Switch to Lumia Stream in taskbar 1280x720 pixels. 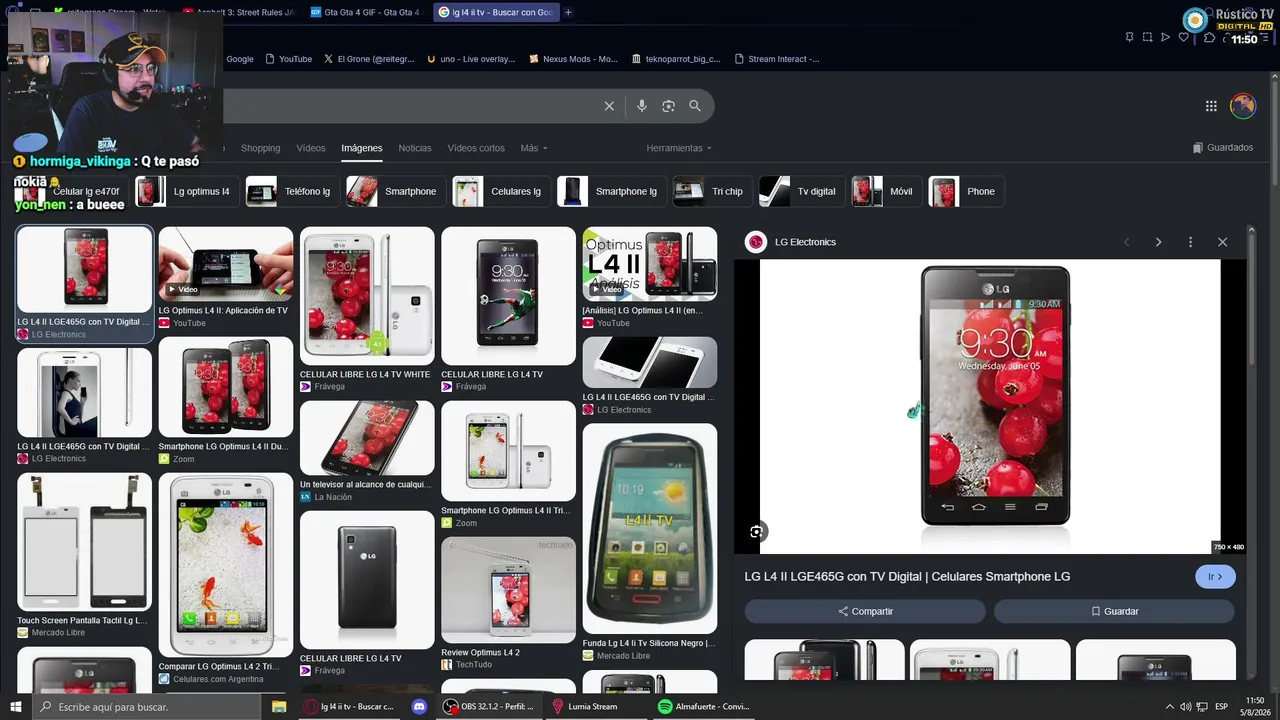click(593, 707)
